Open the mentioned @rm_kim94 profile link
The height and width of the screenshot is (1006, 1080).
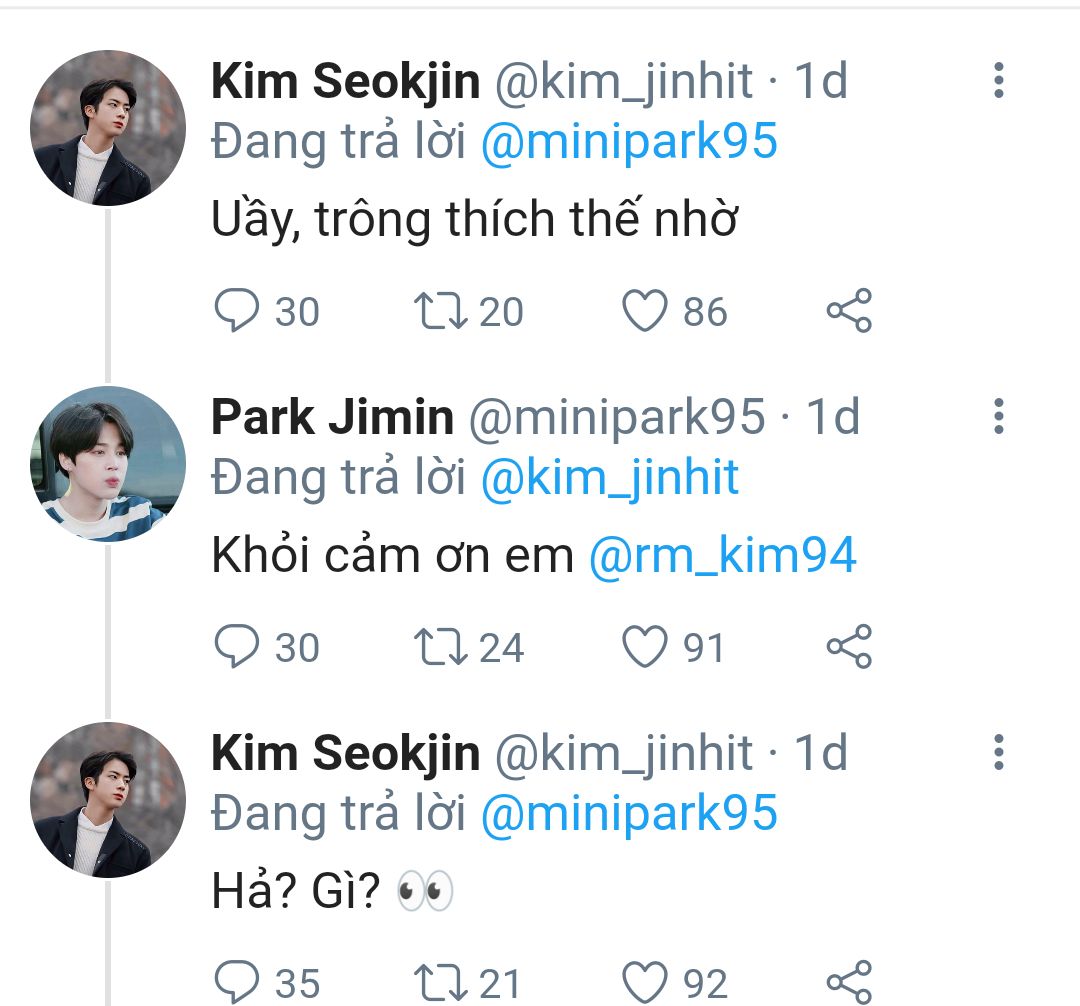point(722,557)
